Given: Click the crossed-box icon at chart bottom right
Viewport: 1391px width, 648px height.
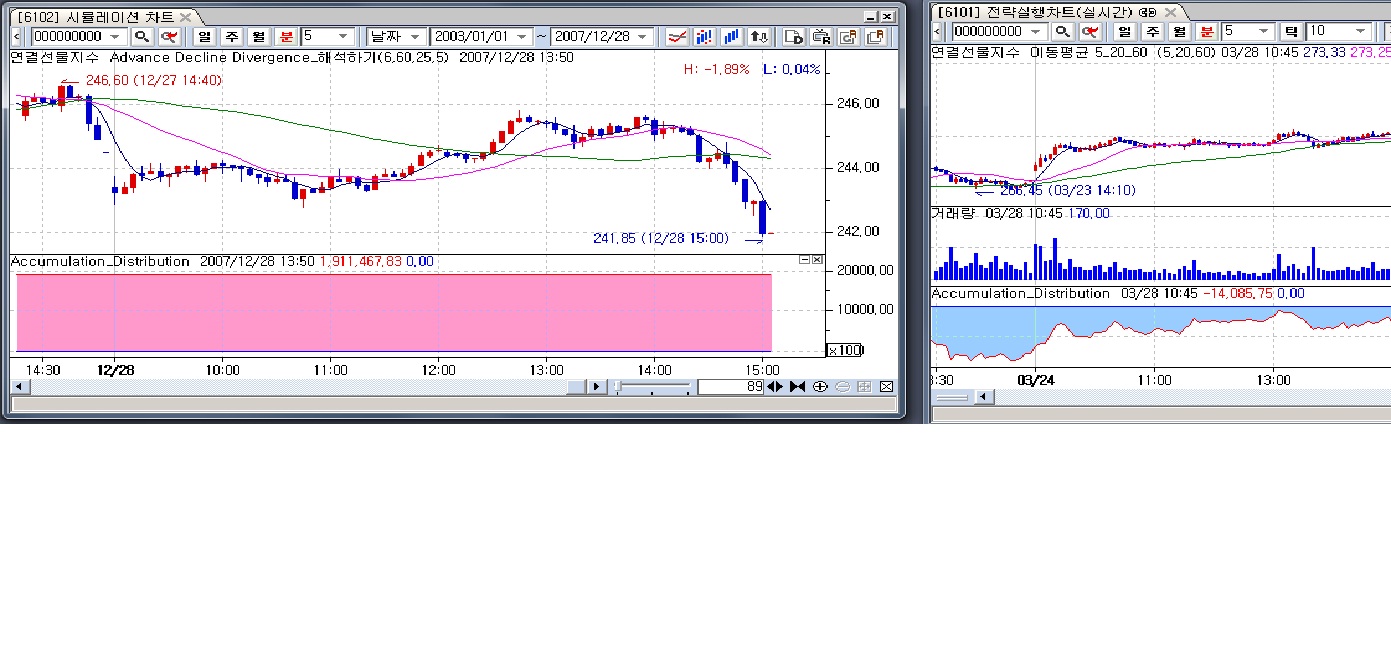Looking at the screenshot, I should coord(885,387).
